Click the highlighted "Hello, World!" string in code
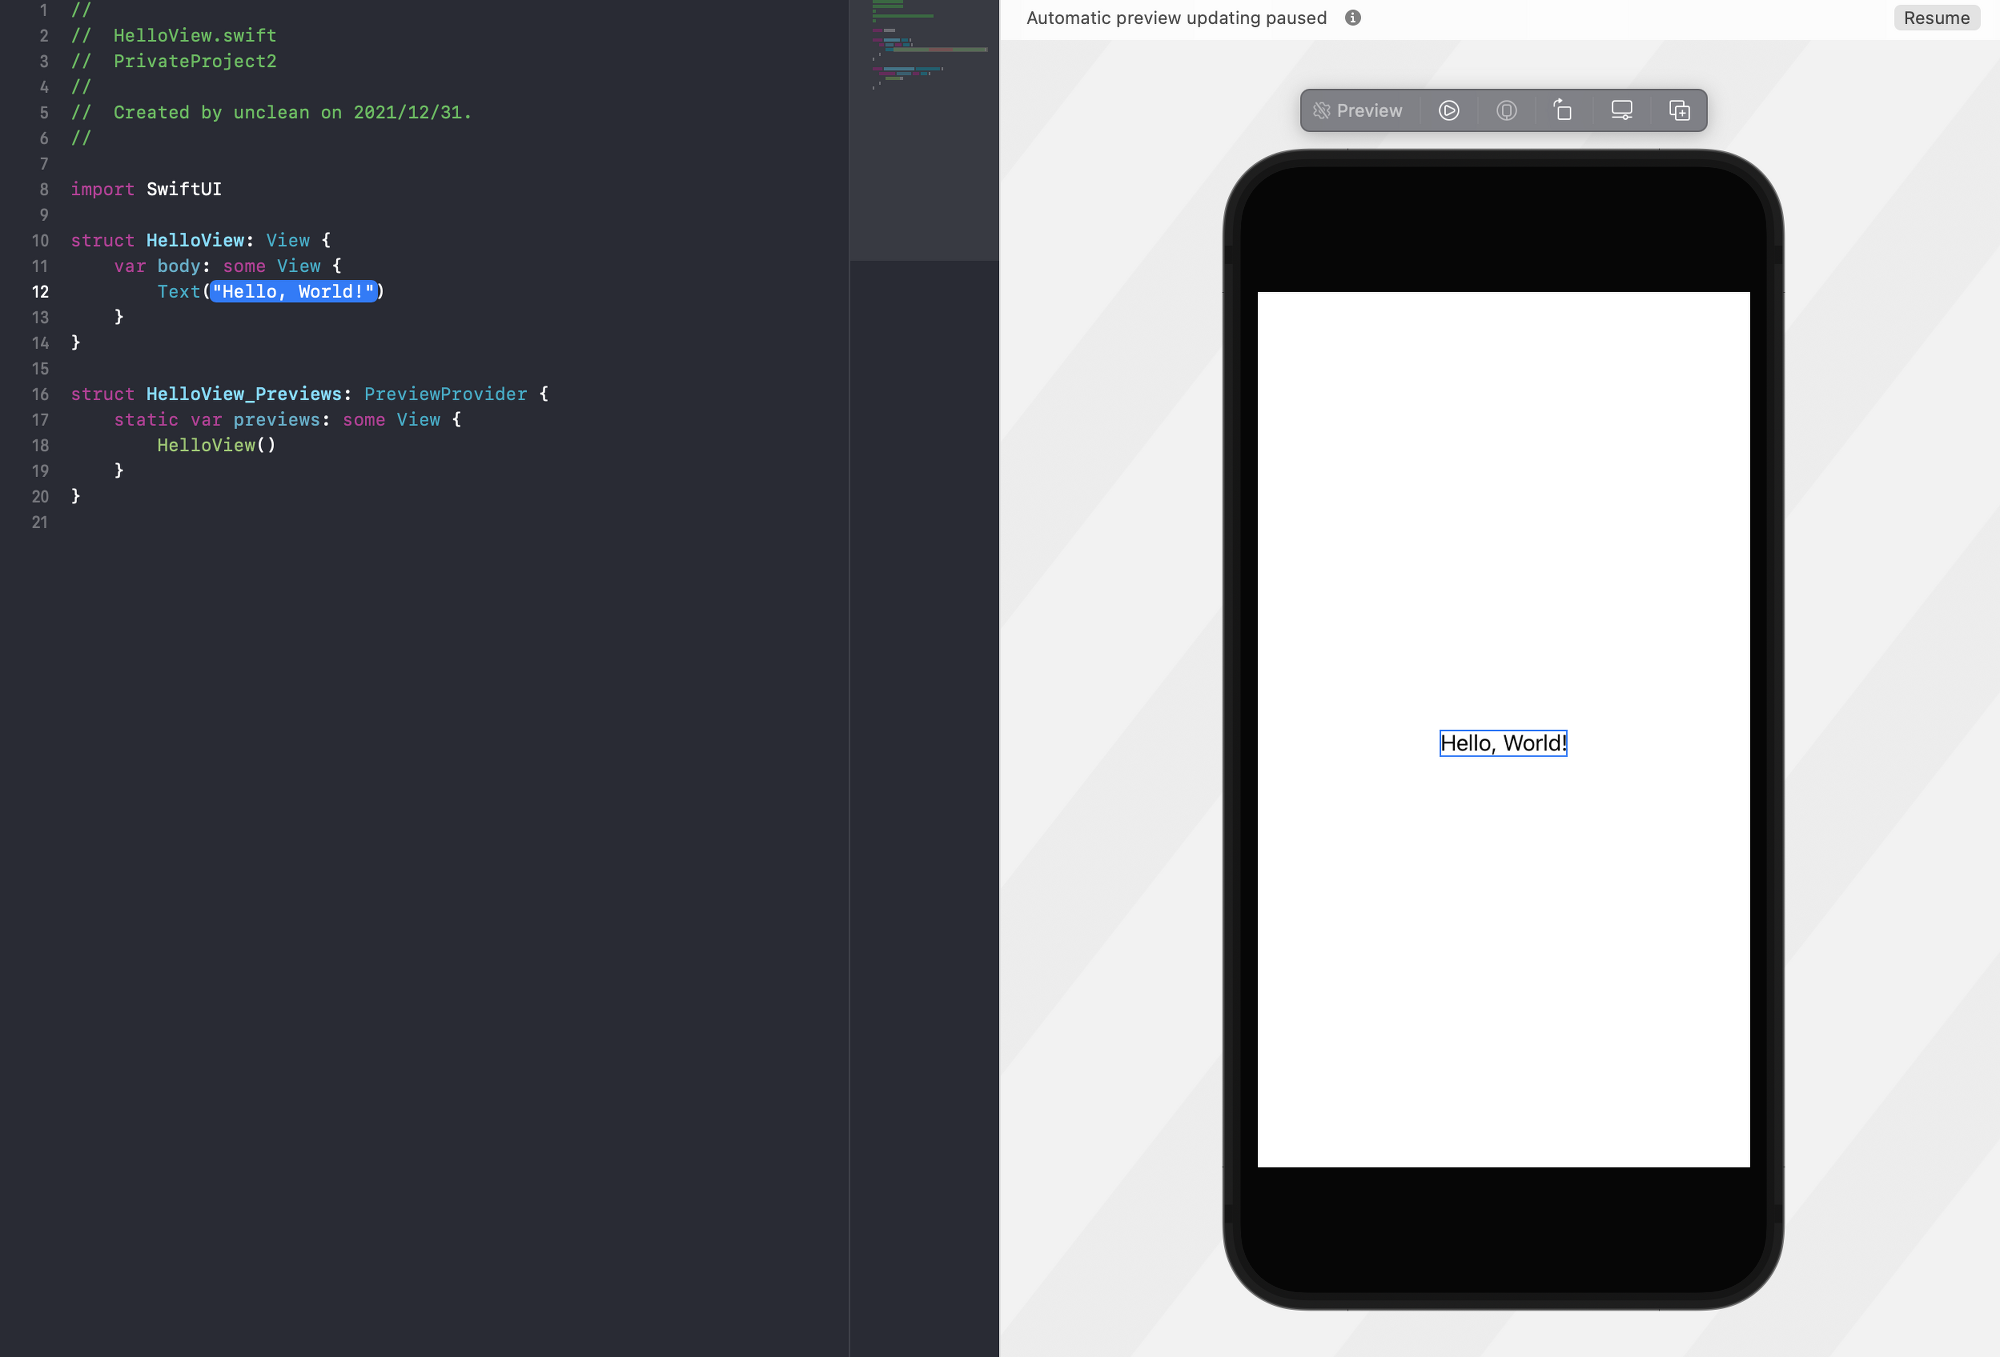Image resolution: width=2000 pixels, height=1357 pixels. coord(294,292)
